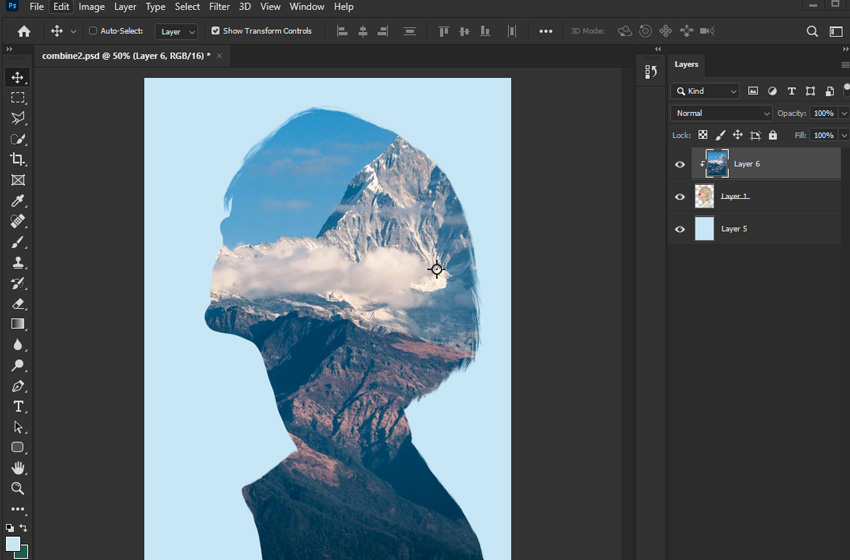
Task: Open the Edit menu
Action: tap(61, 7)
